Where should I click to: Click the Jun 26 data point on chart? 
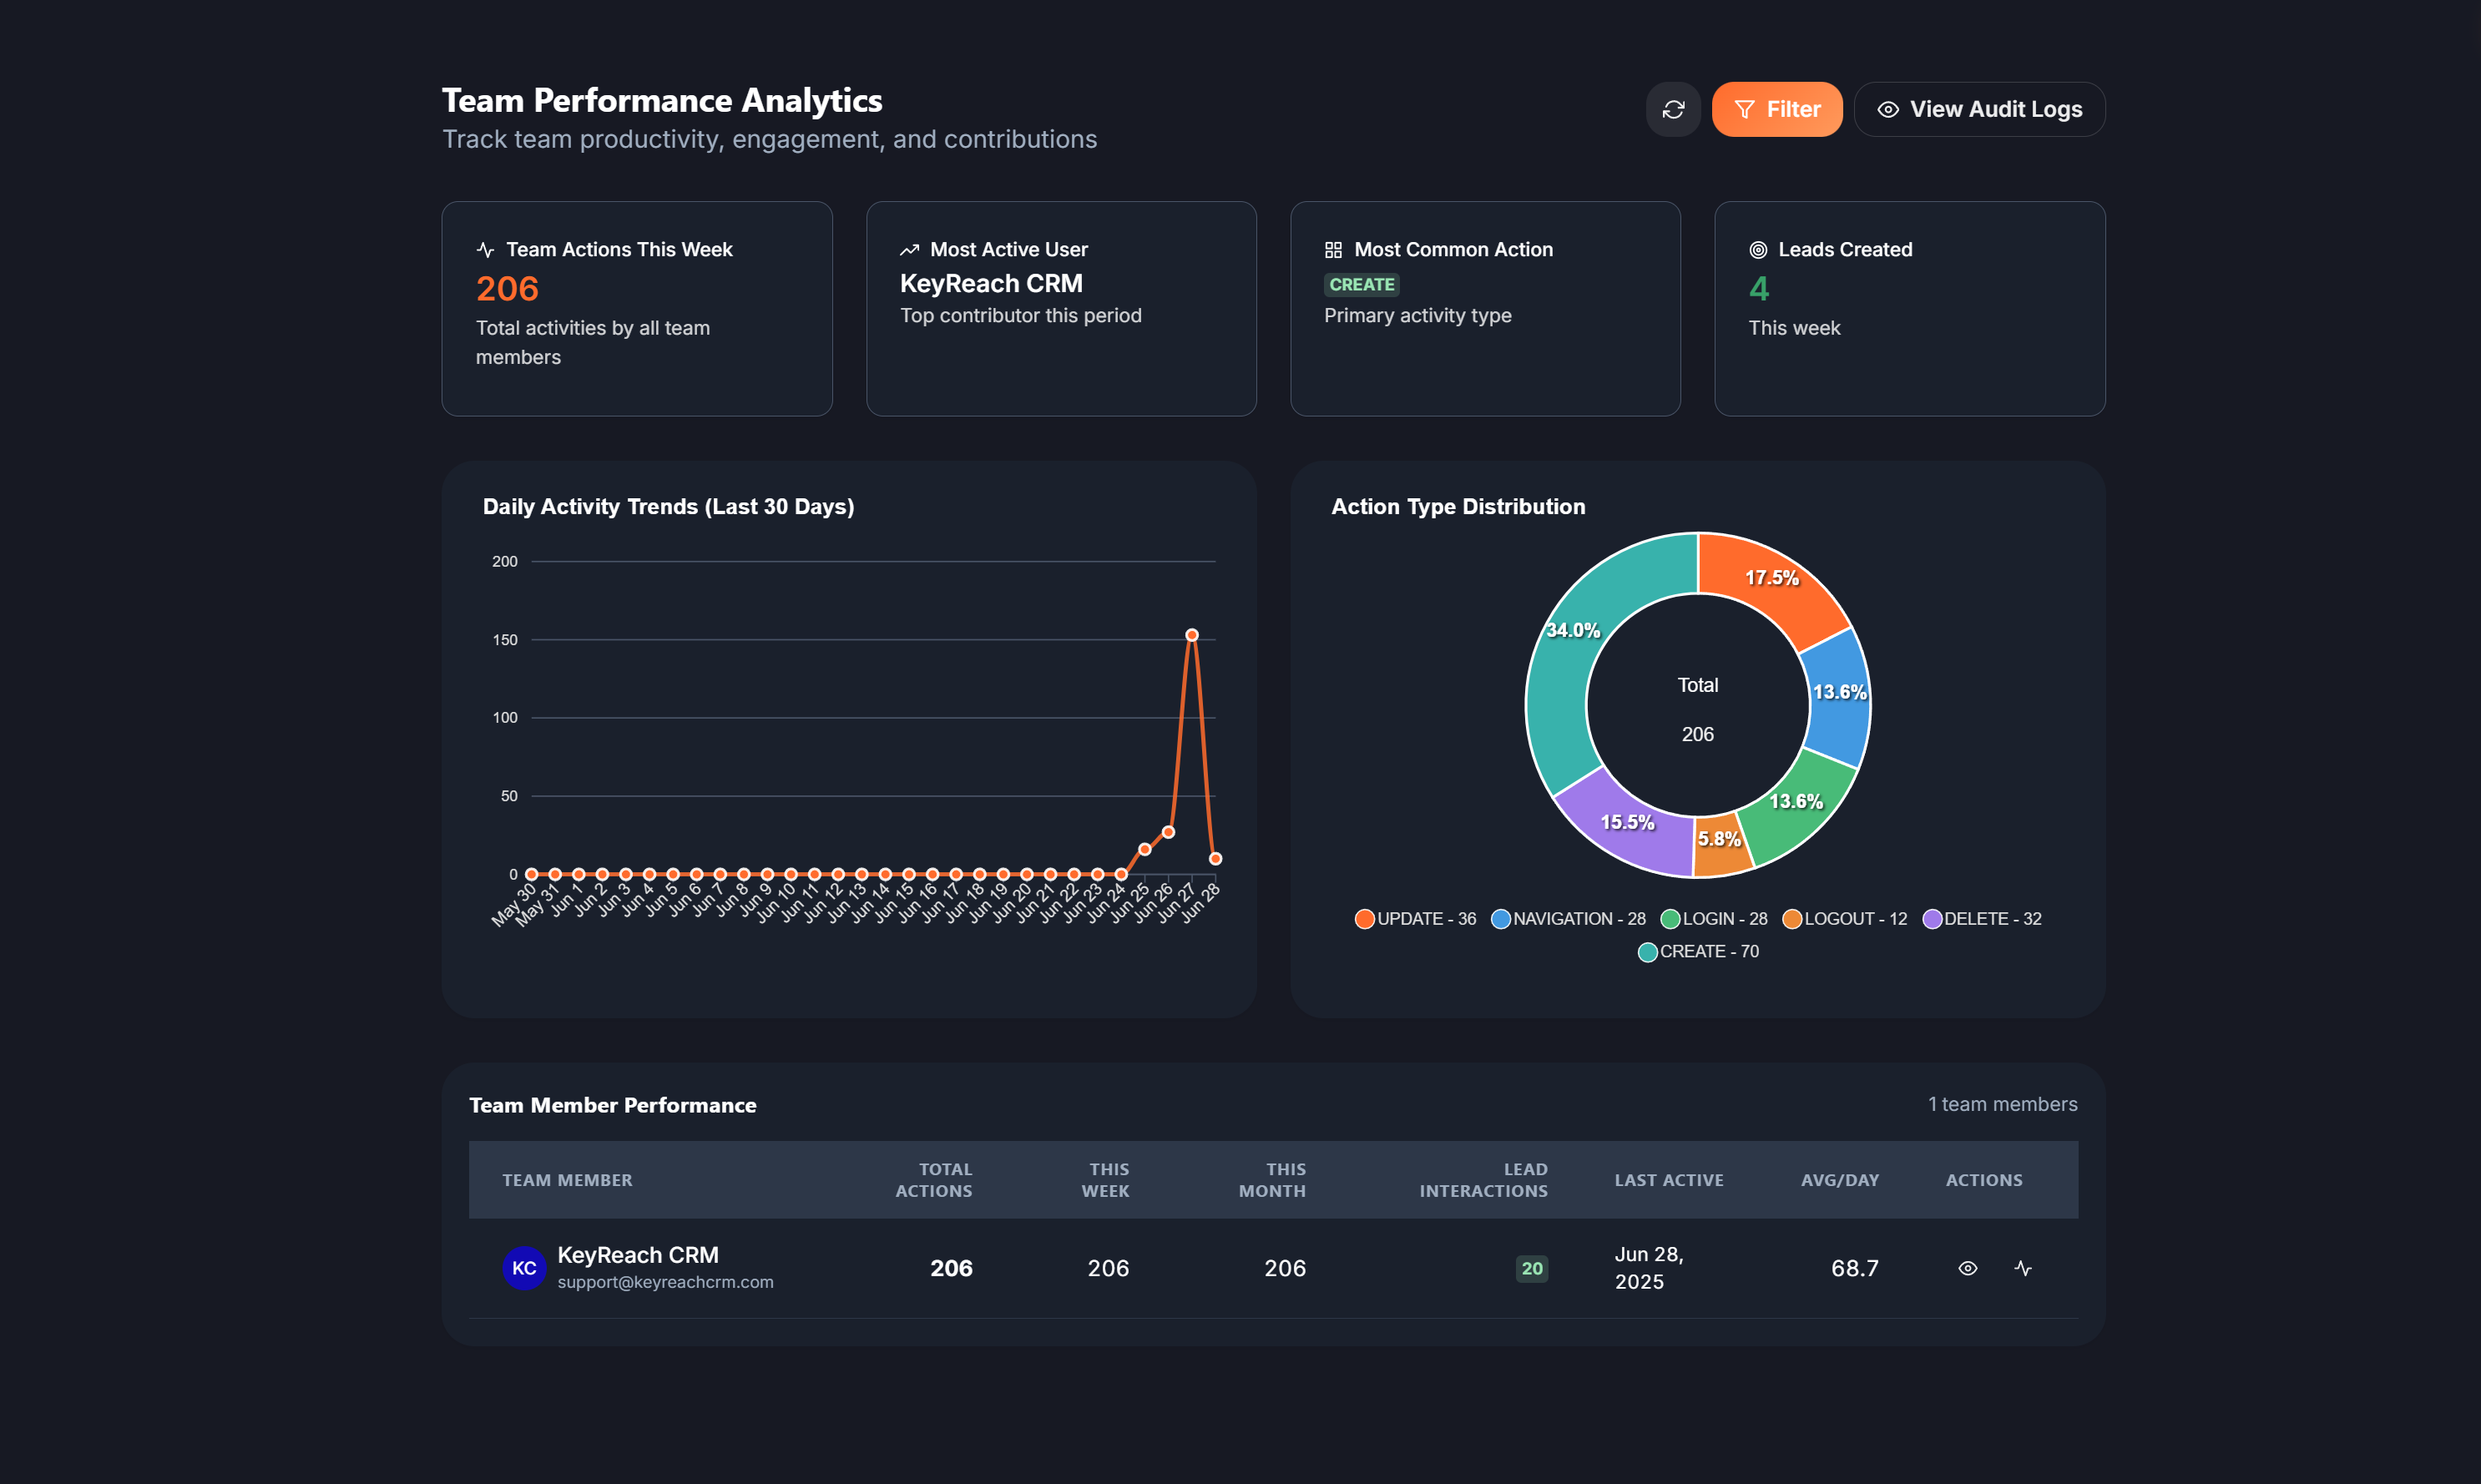[1168, 832]
